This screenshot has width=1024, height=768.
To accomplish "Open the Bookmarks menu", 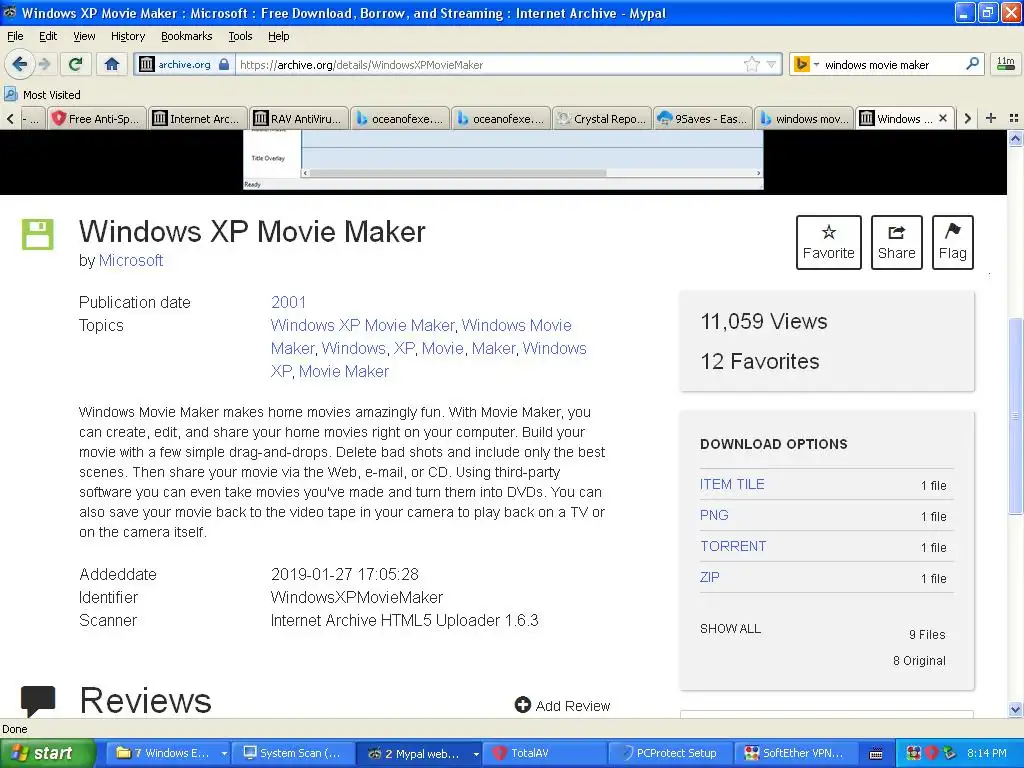I will (x=186, y=36).
